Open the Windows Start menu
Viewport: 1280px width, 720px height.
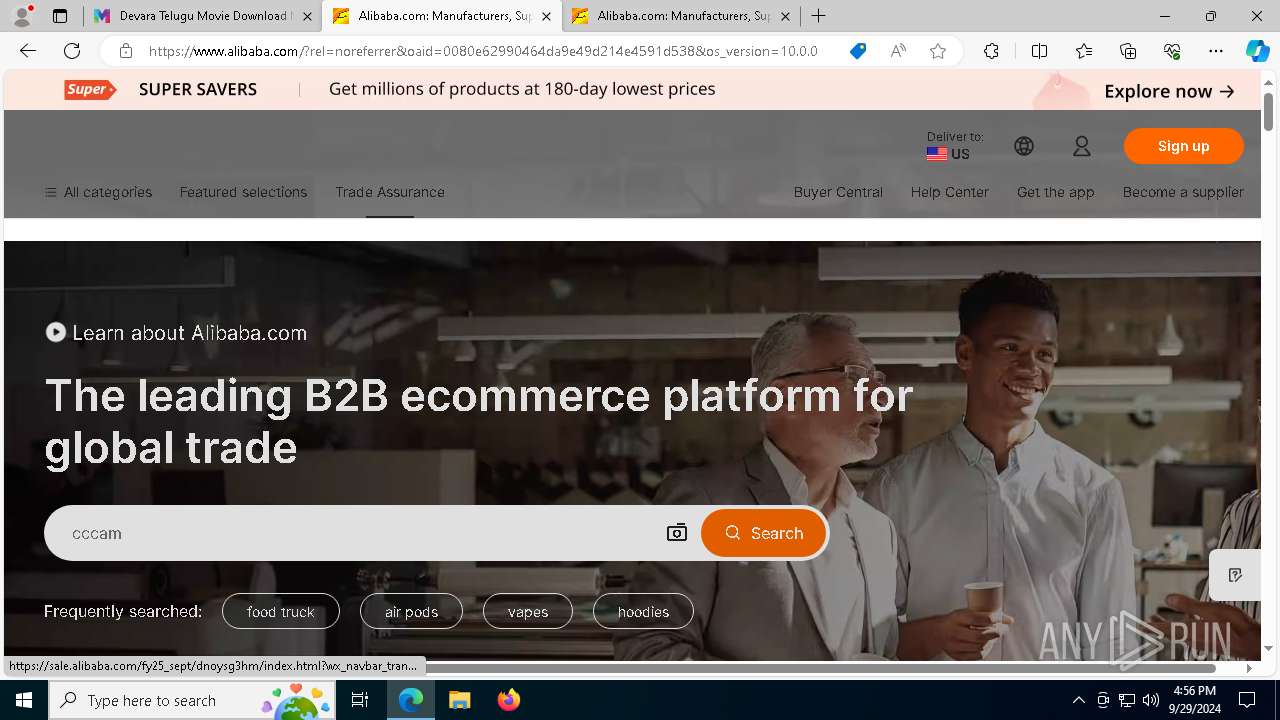pos(24,700)
